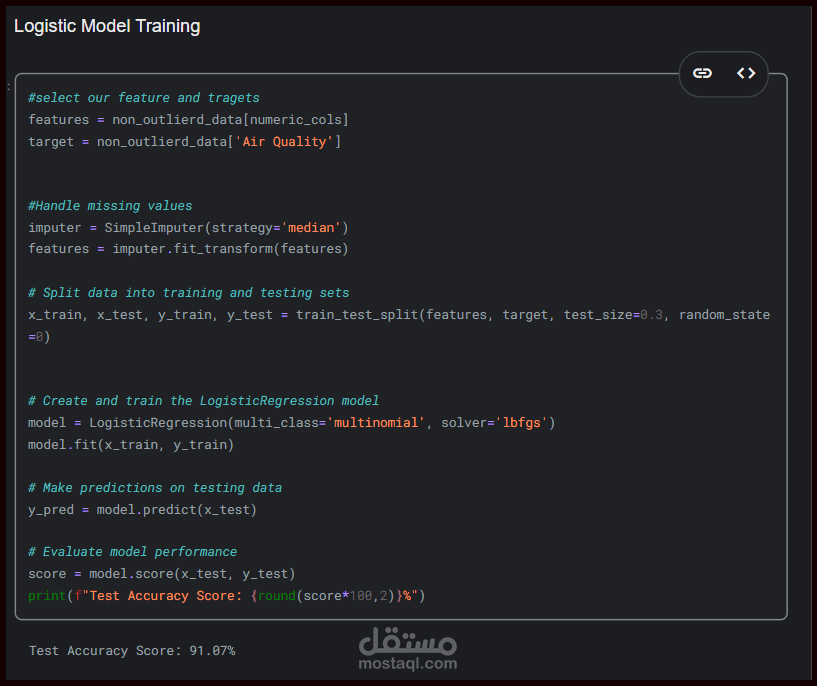Click the score = model.score line
The height and width of the screenshot is (686, 817).
click(161, 574)
